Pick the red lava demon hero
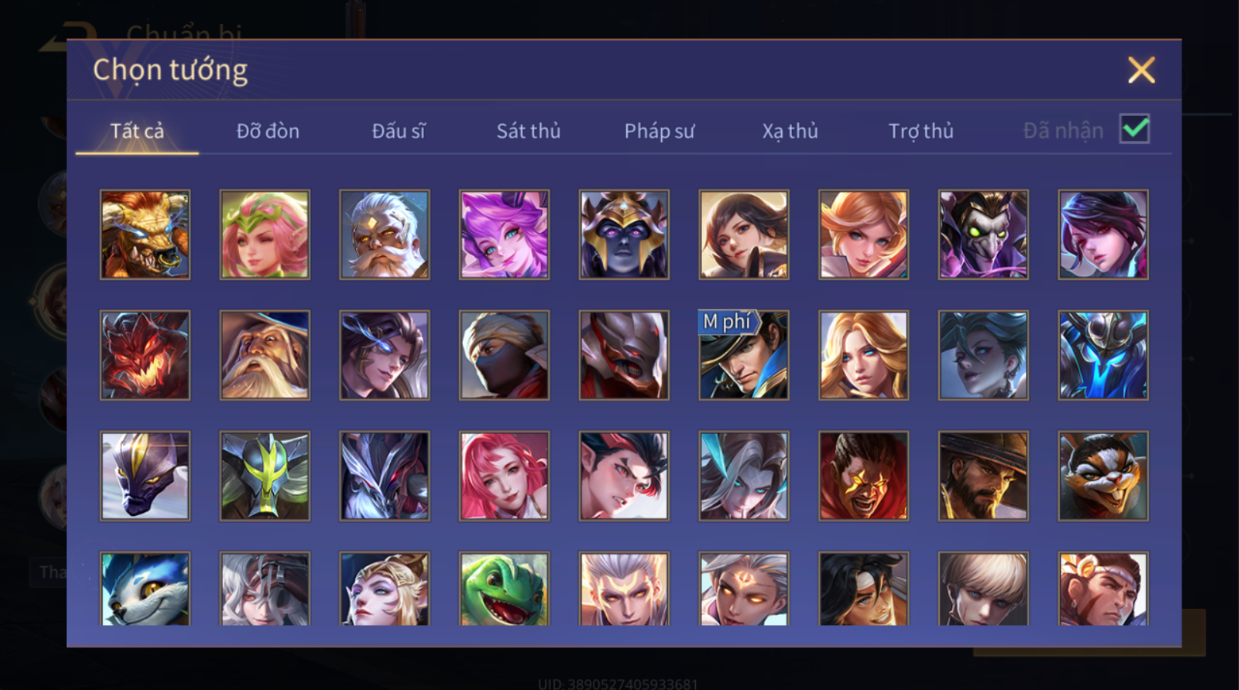This screenshot has width=1239, height=690. click(145, 355)
